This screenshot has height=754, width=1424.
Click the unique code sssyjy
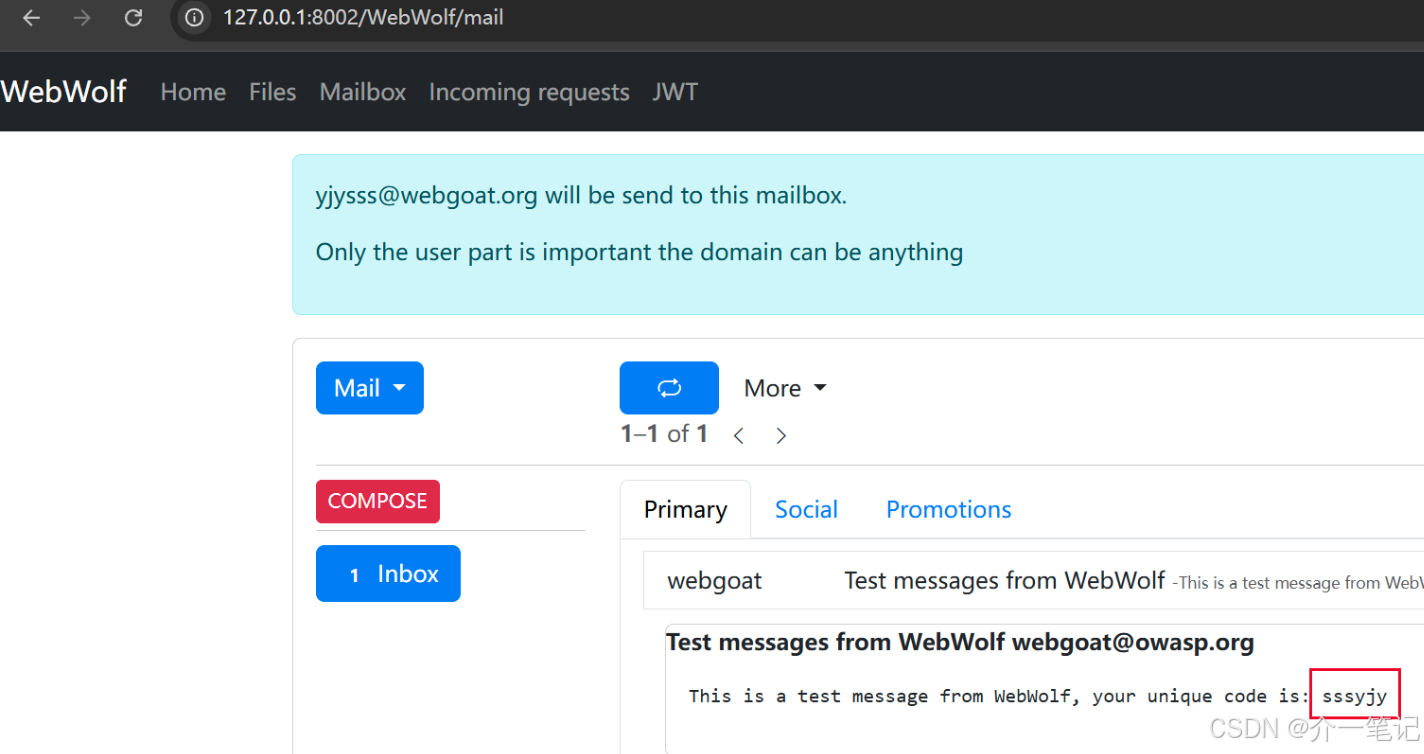point(1354,696)
